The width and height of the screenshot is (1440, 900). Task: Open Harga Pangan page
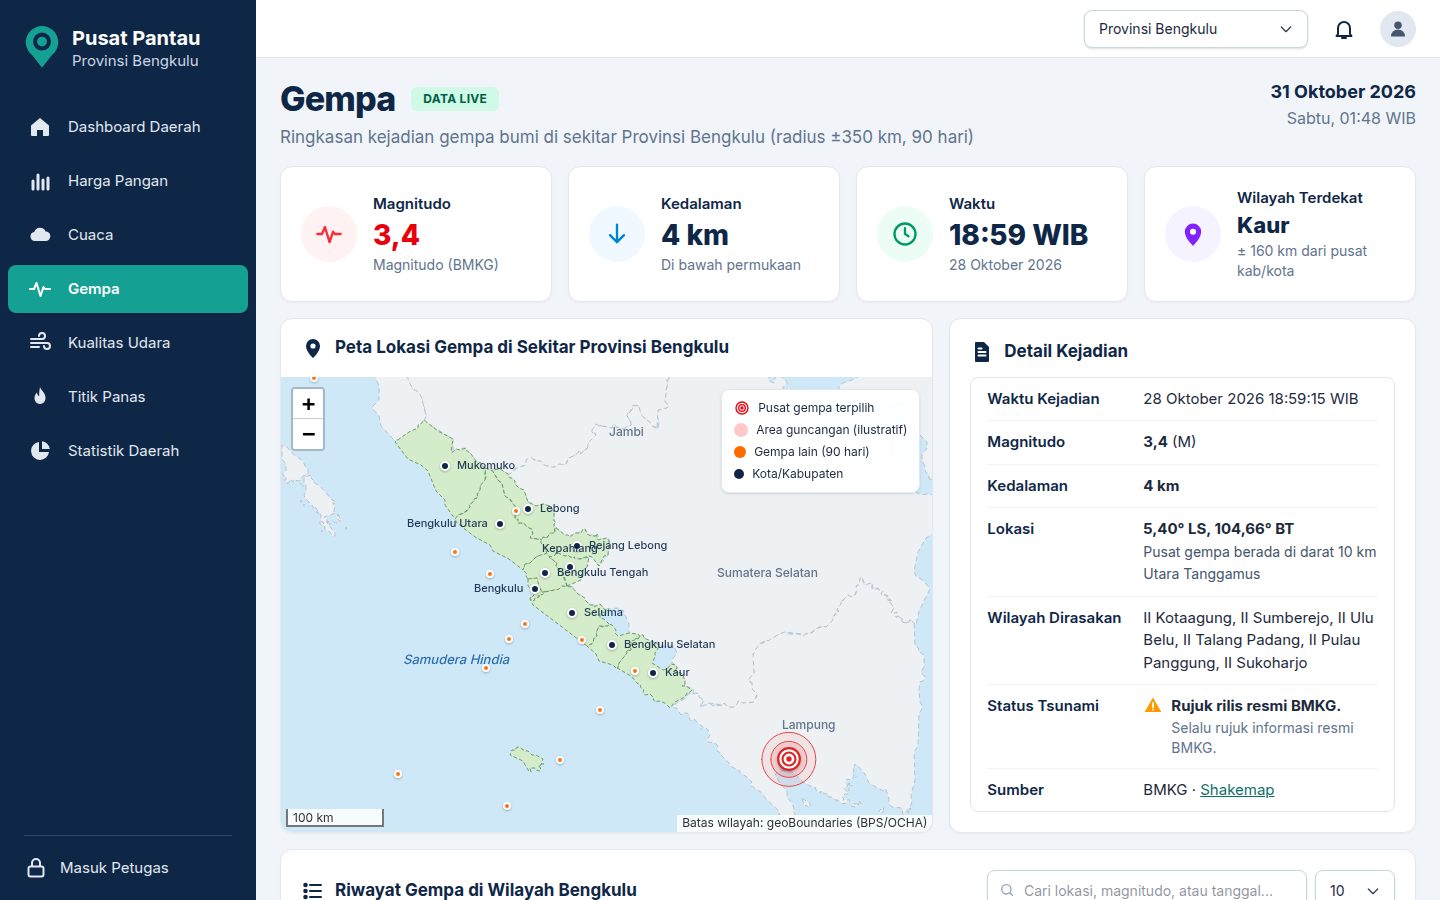tap(128, 181)
